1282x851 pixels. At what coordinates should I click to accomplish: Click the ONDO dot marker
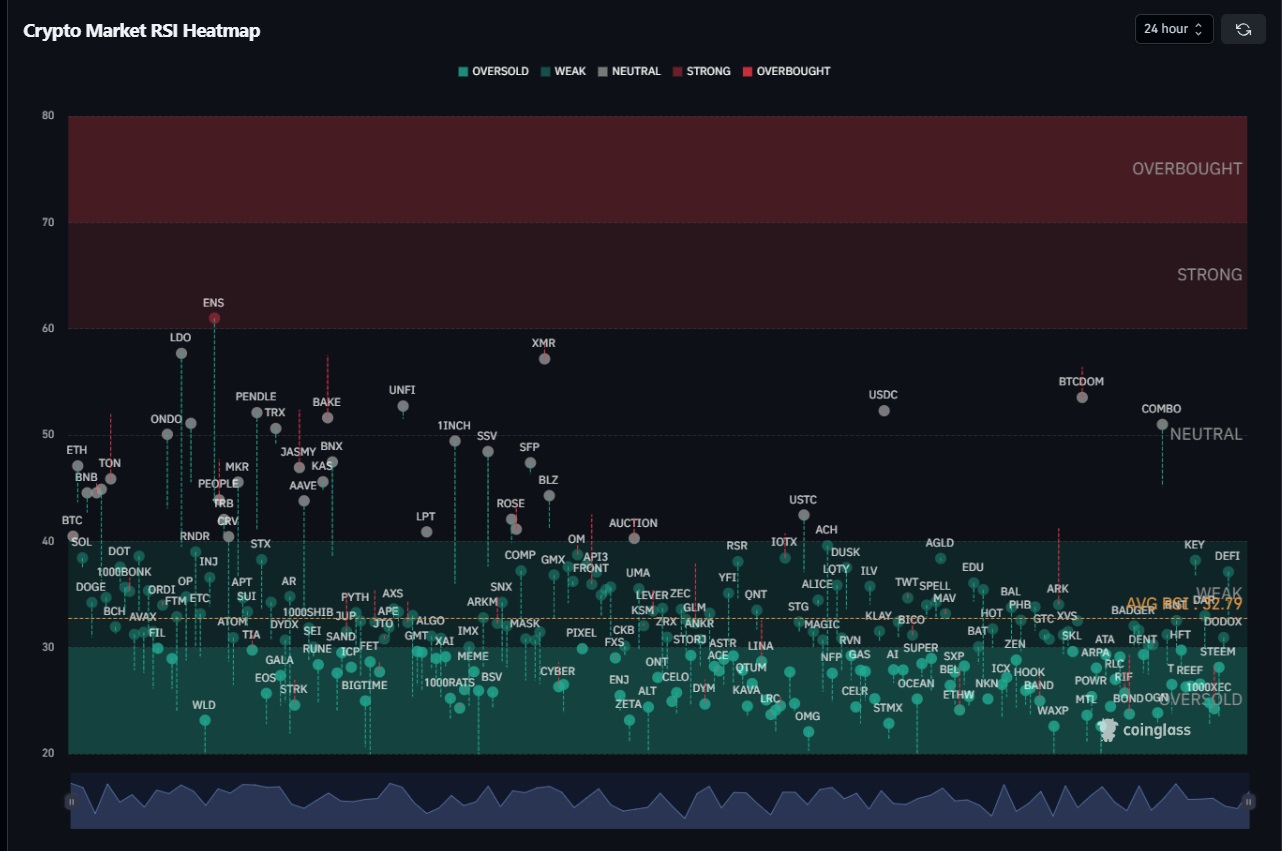[167, 434]
